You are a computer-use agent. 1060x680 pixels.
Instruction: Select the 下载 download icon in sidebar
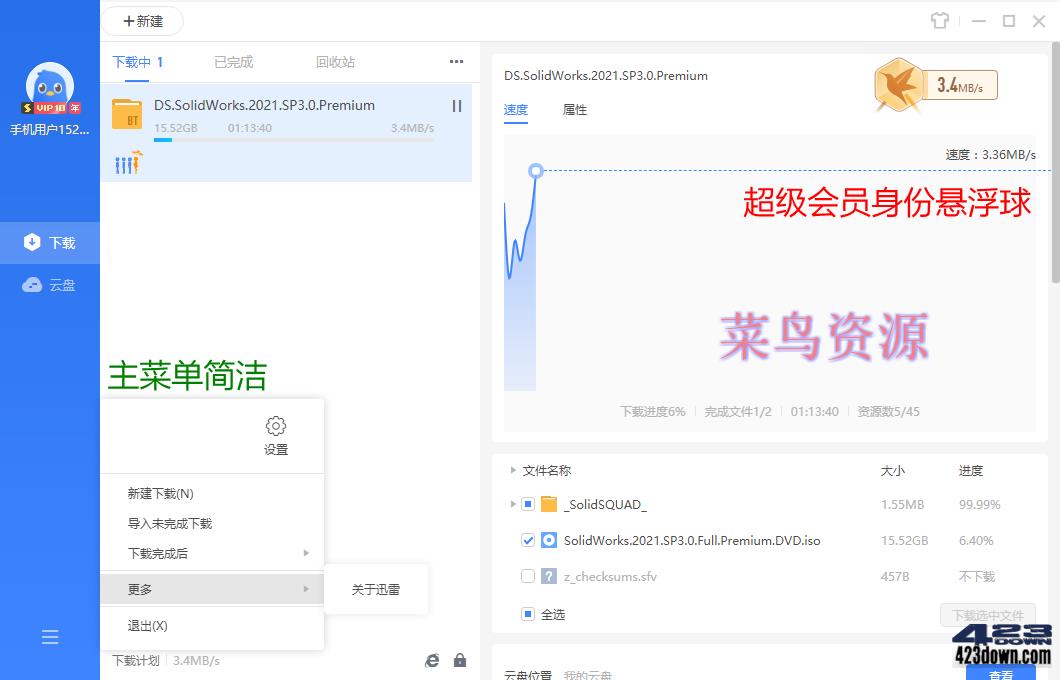[x=36, y=241]
